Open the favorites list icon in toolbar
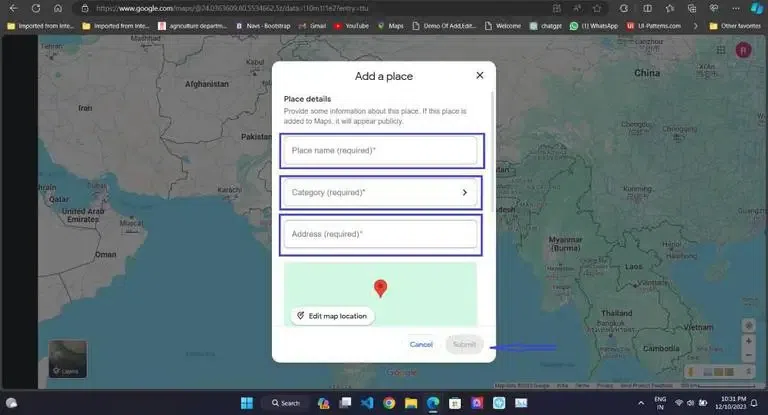The width and height of the screenshot is (768, 415). point(670,8)
